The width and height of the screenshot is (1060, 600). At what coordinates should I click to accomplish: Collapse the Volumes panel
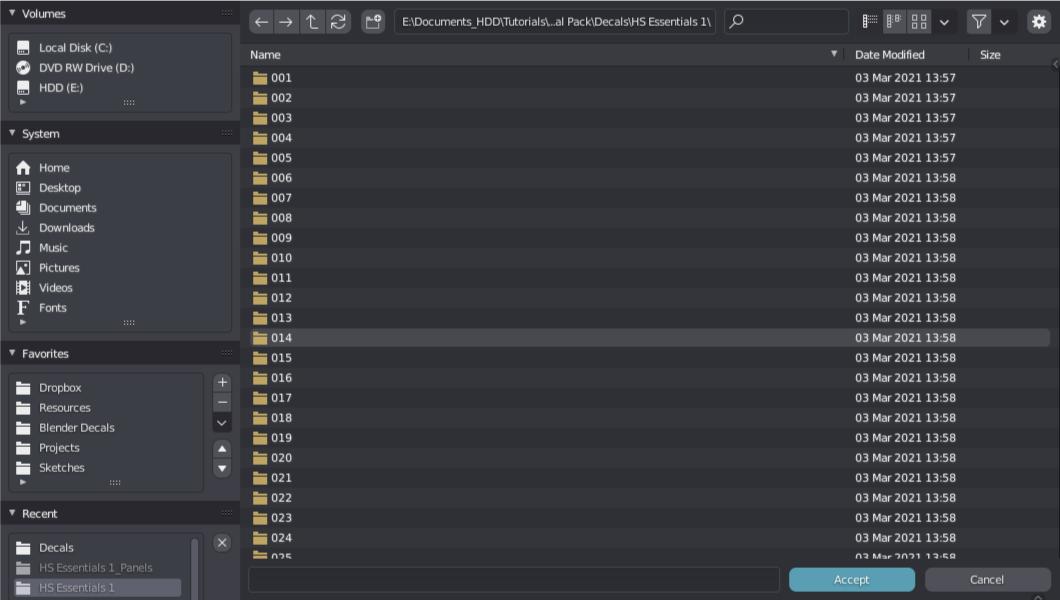pos(12,13)
